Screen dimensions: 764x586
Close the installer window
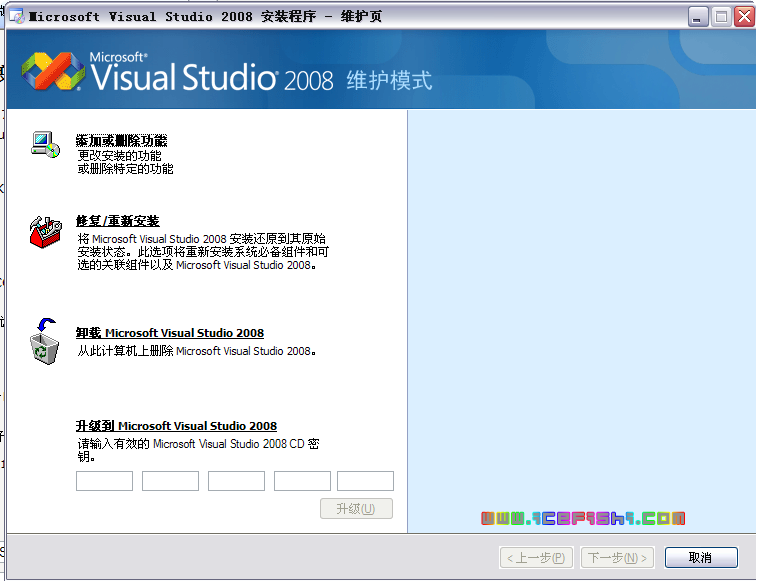click(x=745, y=17)
